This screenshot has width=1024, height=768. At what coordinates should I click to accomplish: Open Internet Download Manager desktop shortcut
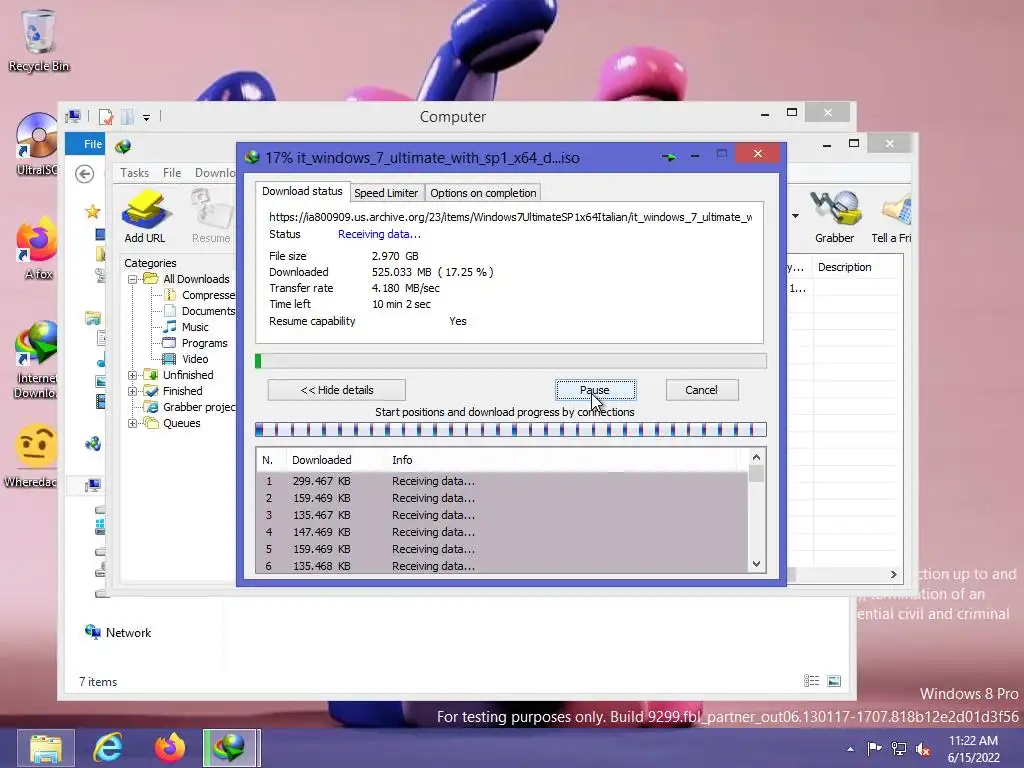[36, 359]
